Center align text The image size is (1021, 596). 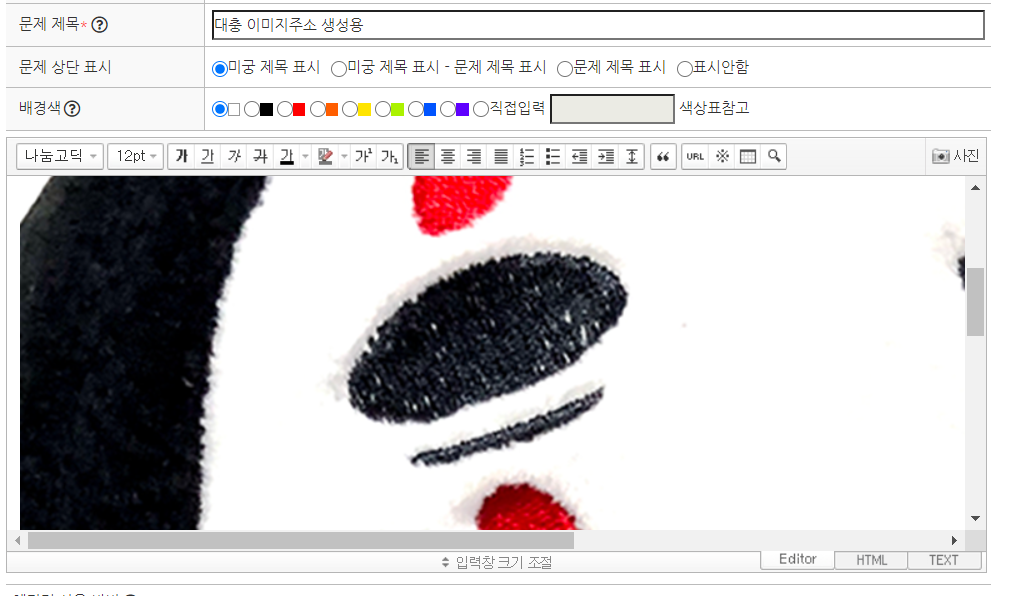447,156
